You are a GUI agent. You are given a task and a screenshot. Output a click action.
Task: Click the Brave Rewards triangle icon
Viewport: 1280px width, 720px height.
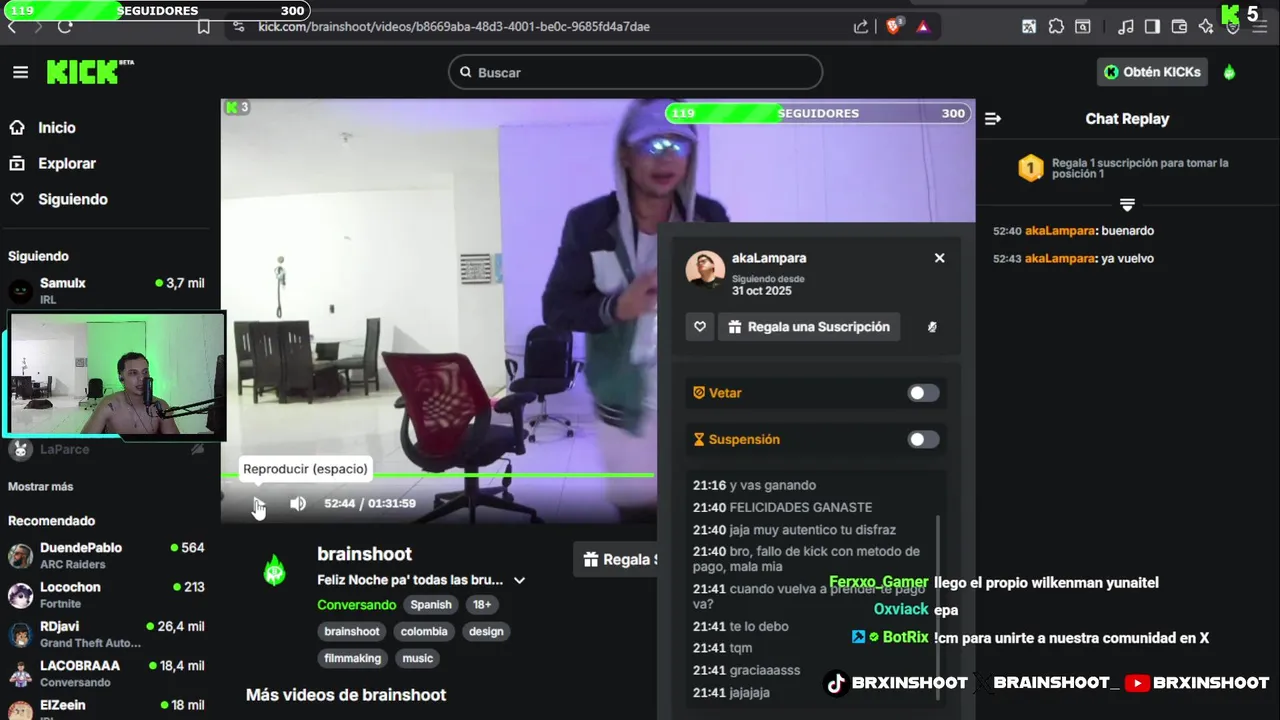click(923, 27)
